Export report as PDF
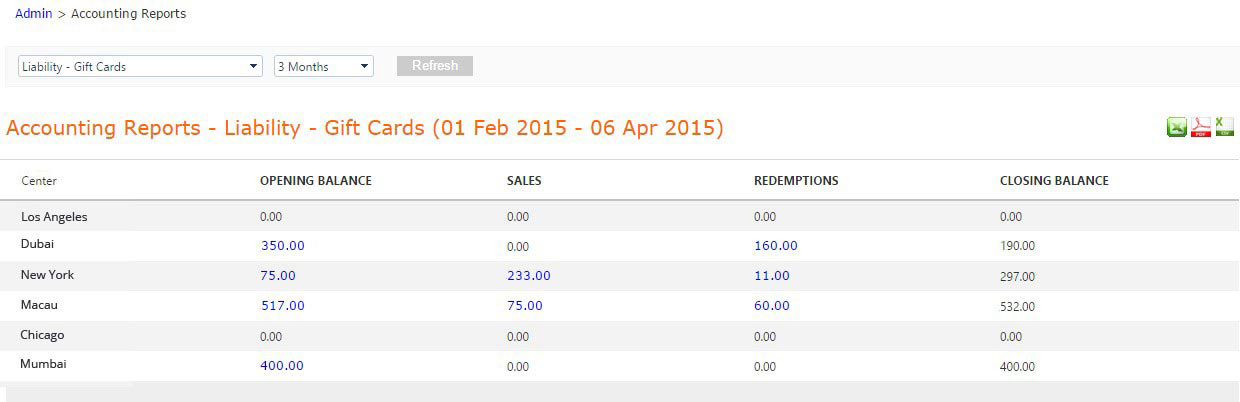 pyautogui.click(x=1201, y=127)
